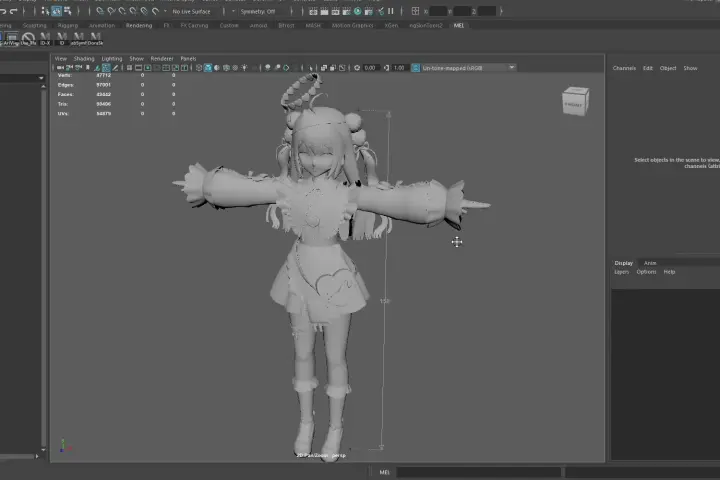Open the Rigging shelf tab
The width and height of the screenshot is (720, 480).
pos(68,25)
